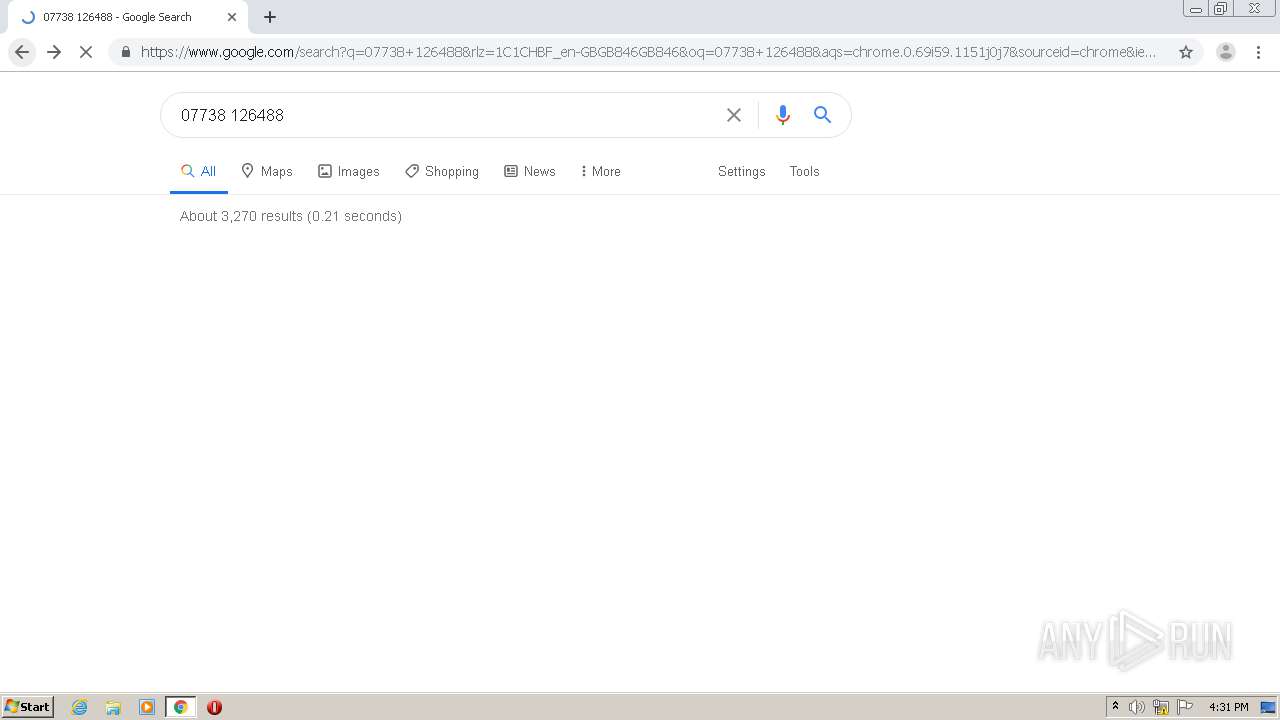Open search Tools
Image resolution: width=1280 pixels, height=720 pixels.
tap(804, 171)
